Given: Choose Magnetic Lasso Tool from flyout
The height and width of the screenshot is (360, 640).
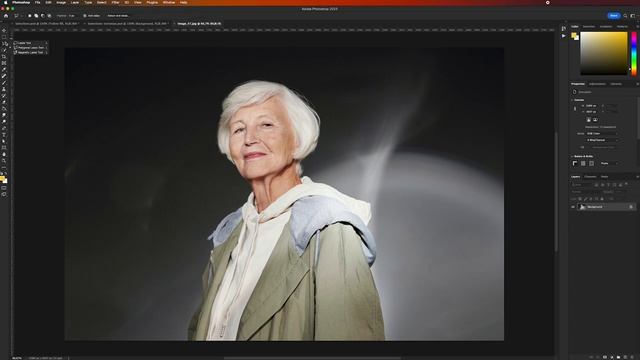Looking at the screenshot, I should pos(31,53).
